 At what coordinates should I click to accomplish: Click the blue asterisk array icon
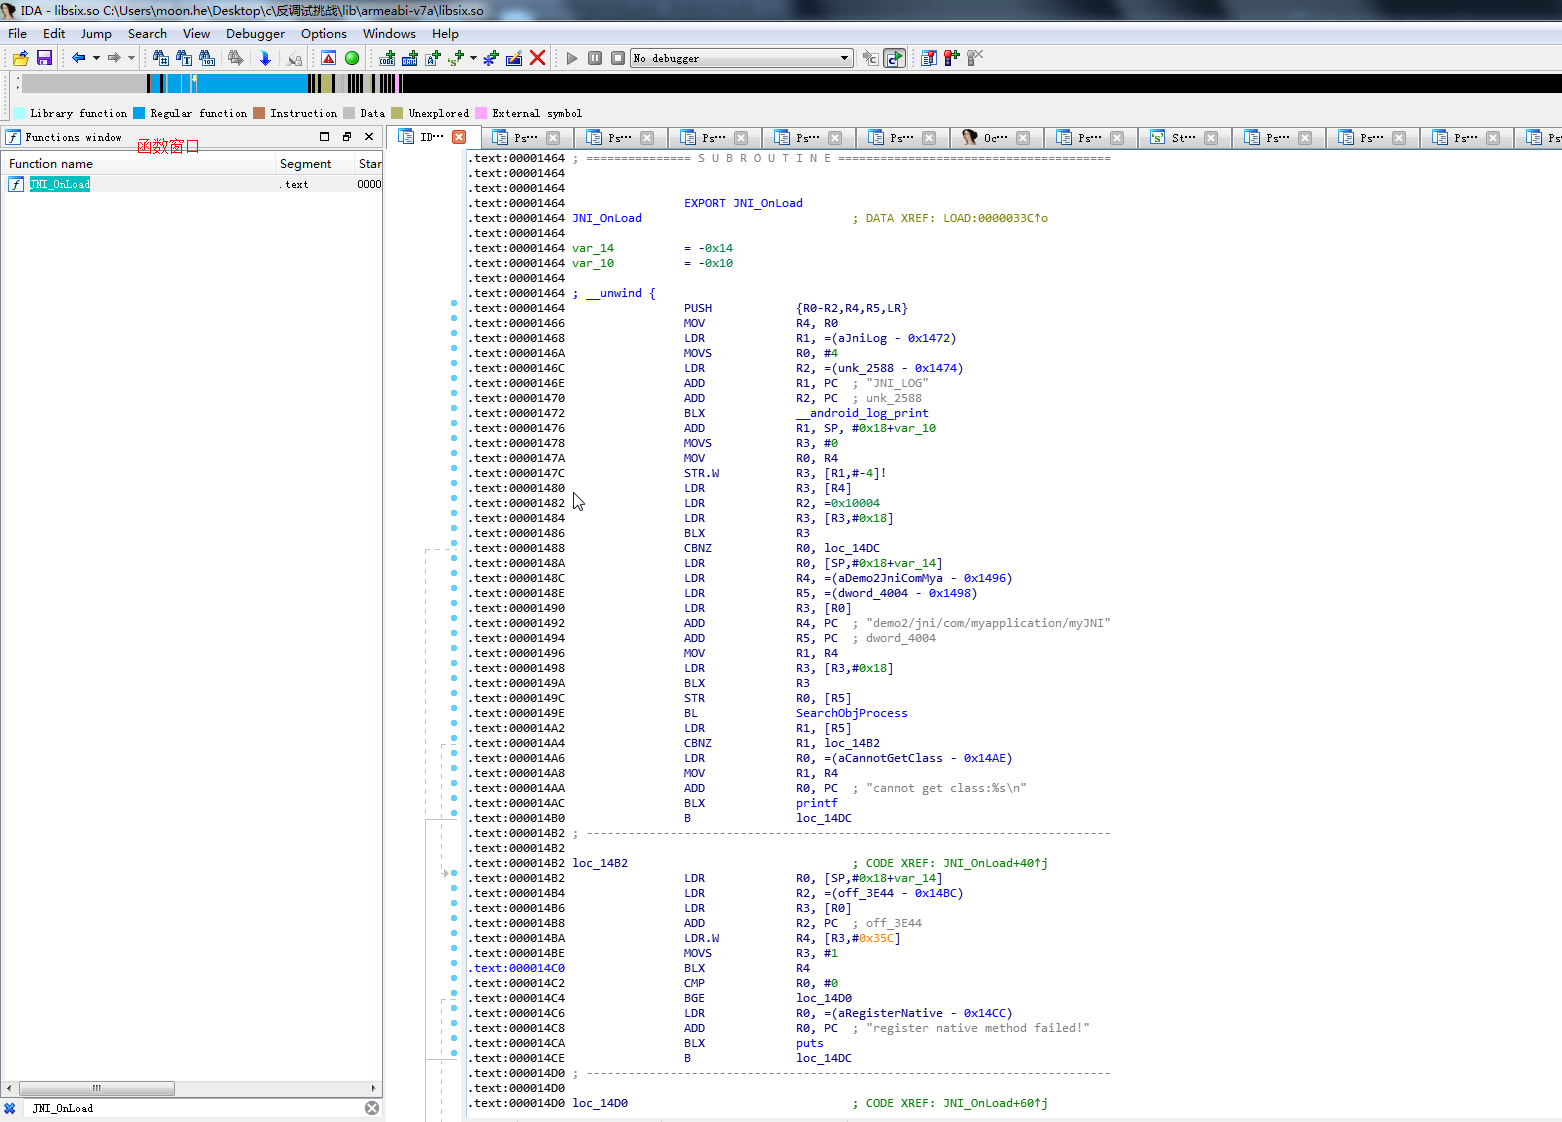[491, 58]
